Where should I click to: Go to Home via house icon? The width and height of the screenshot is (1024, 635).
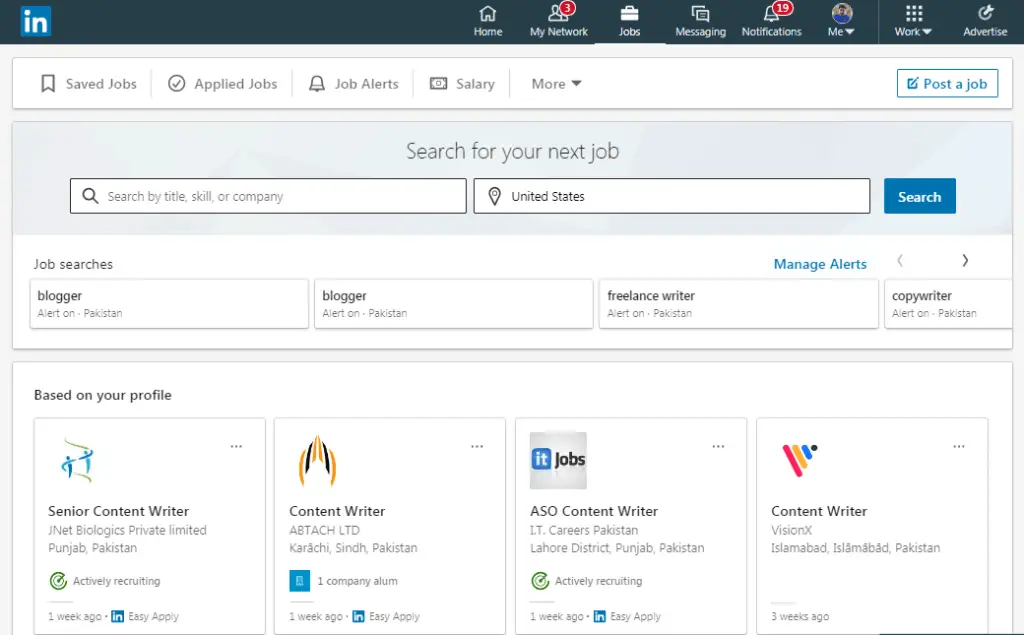[x=488, y=14]
